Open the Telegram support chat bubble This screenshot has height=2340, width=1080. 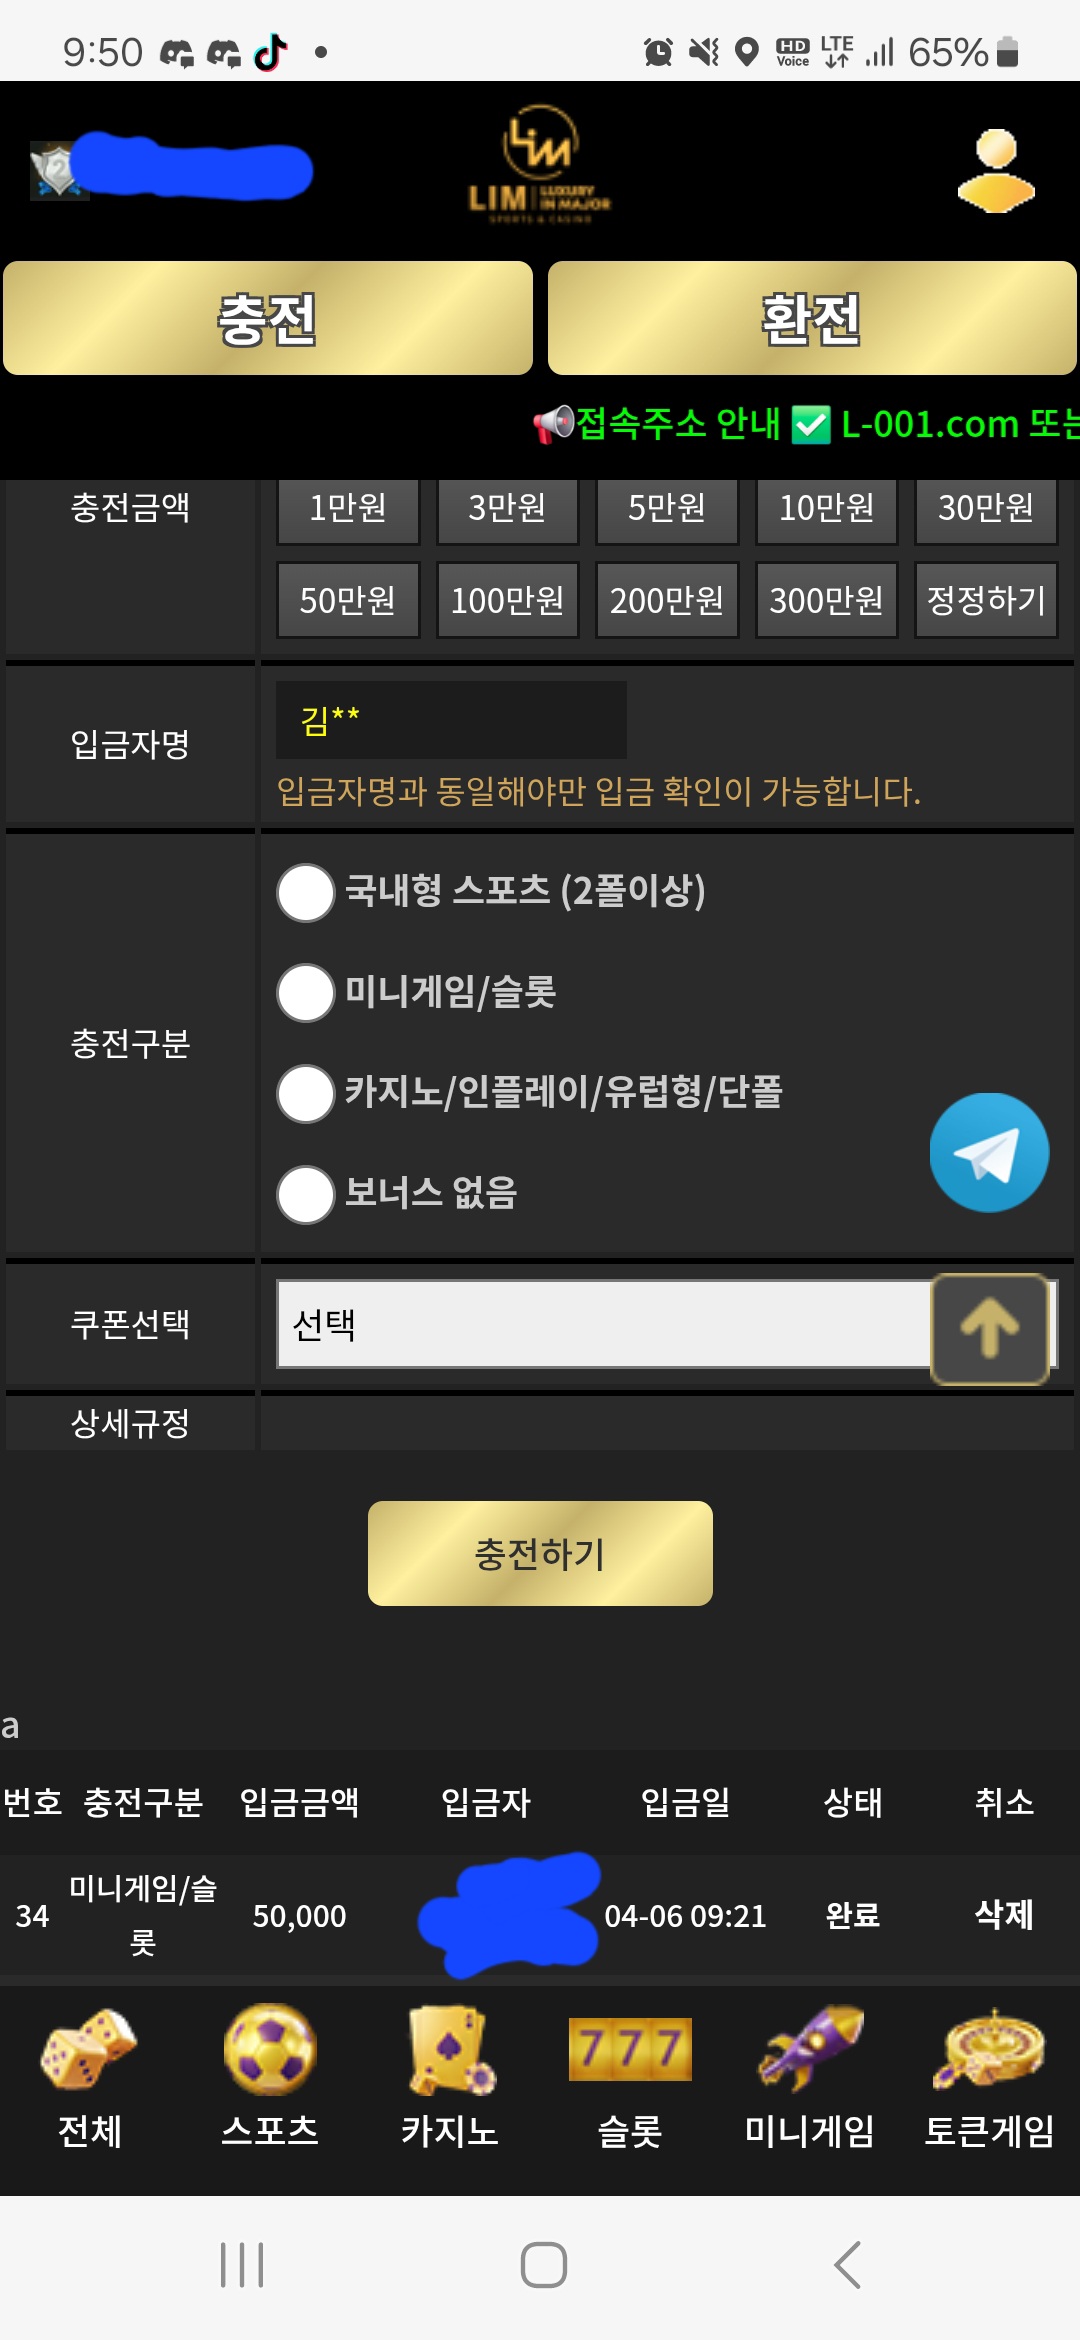pyautogui.click(x=989, y=1153)
